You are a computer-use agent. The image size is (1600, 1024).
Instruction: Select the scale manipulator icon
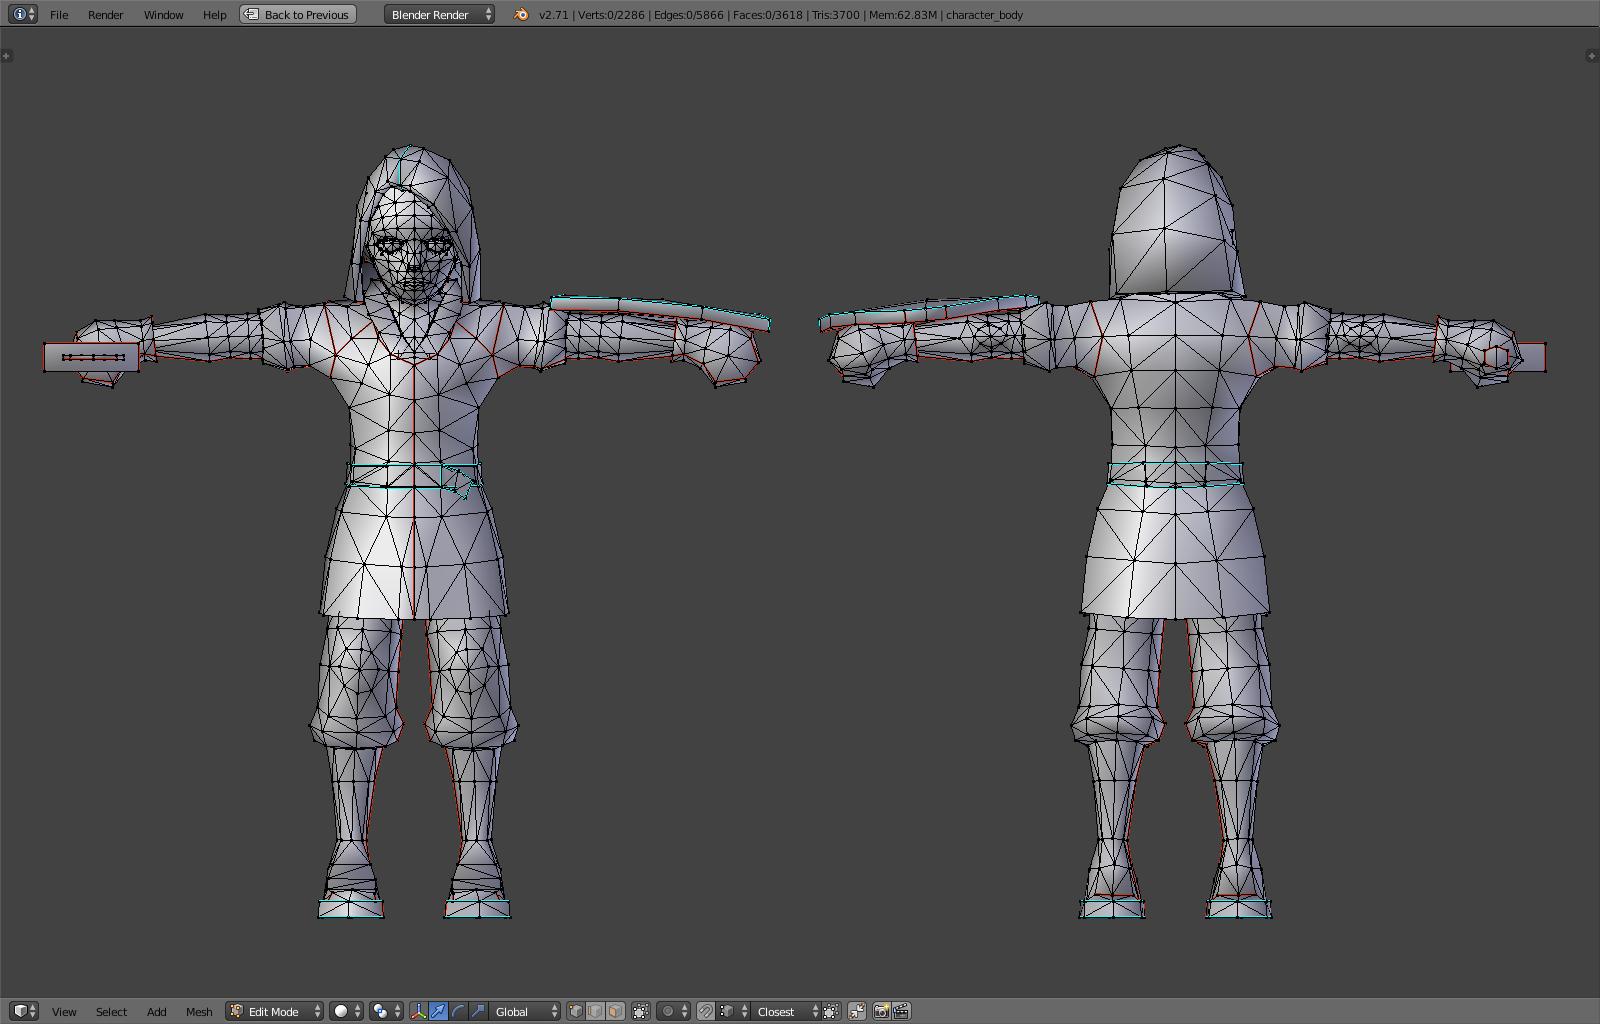coord(478,1011)
